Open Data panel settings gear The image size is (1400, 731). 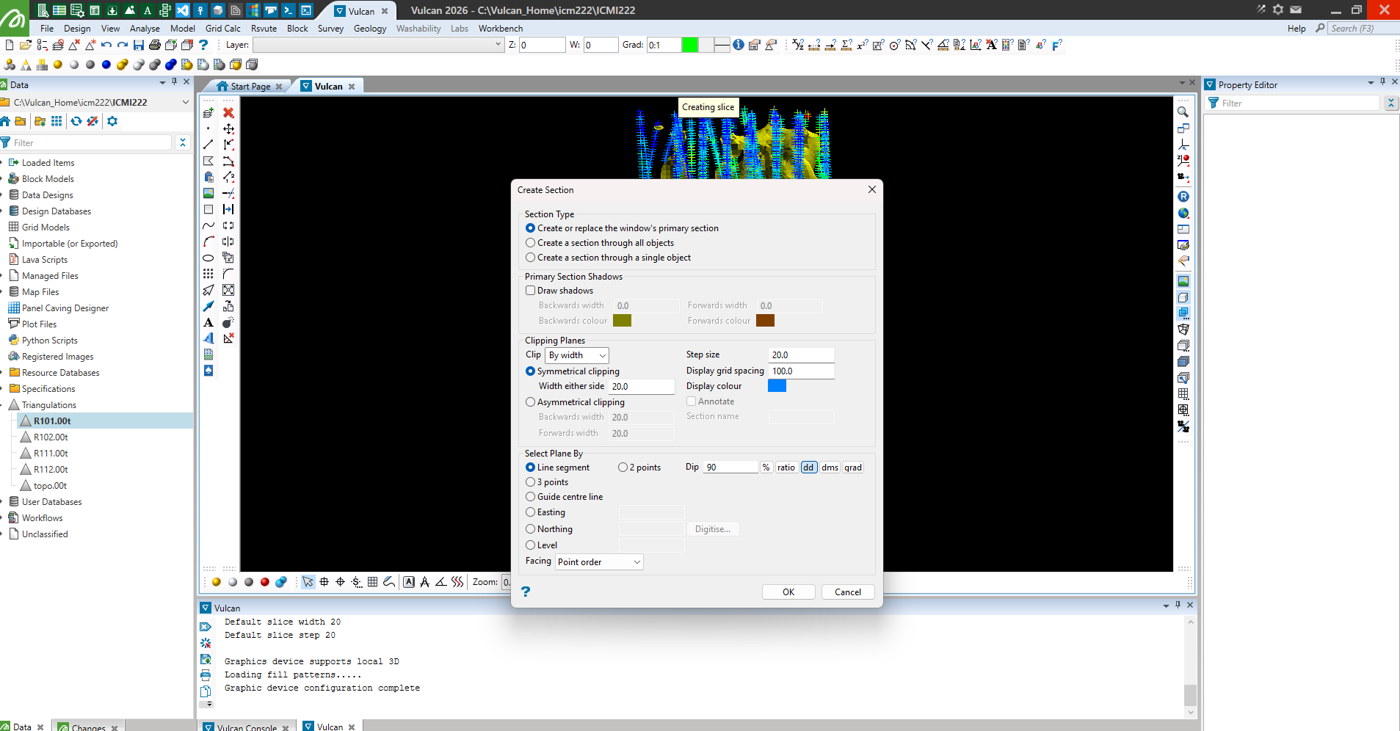coord(112,121)
